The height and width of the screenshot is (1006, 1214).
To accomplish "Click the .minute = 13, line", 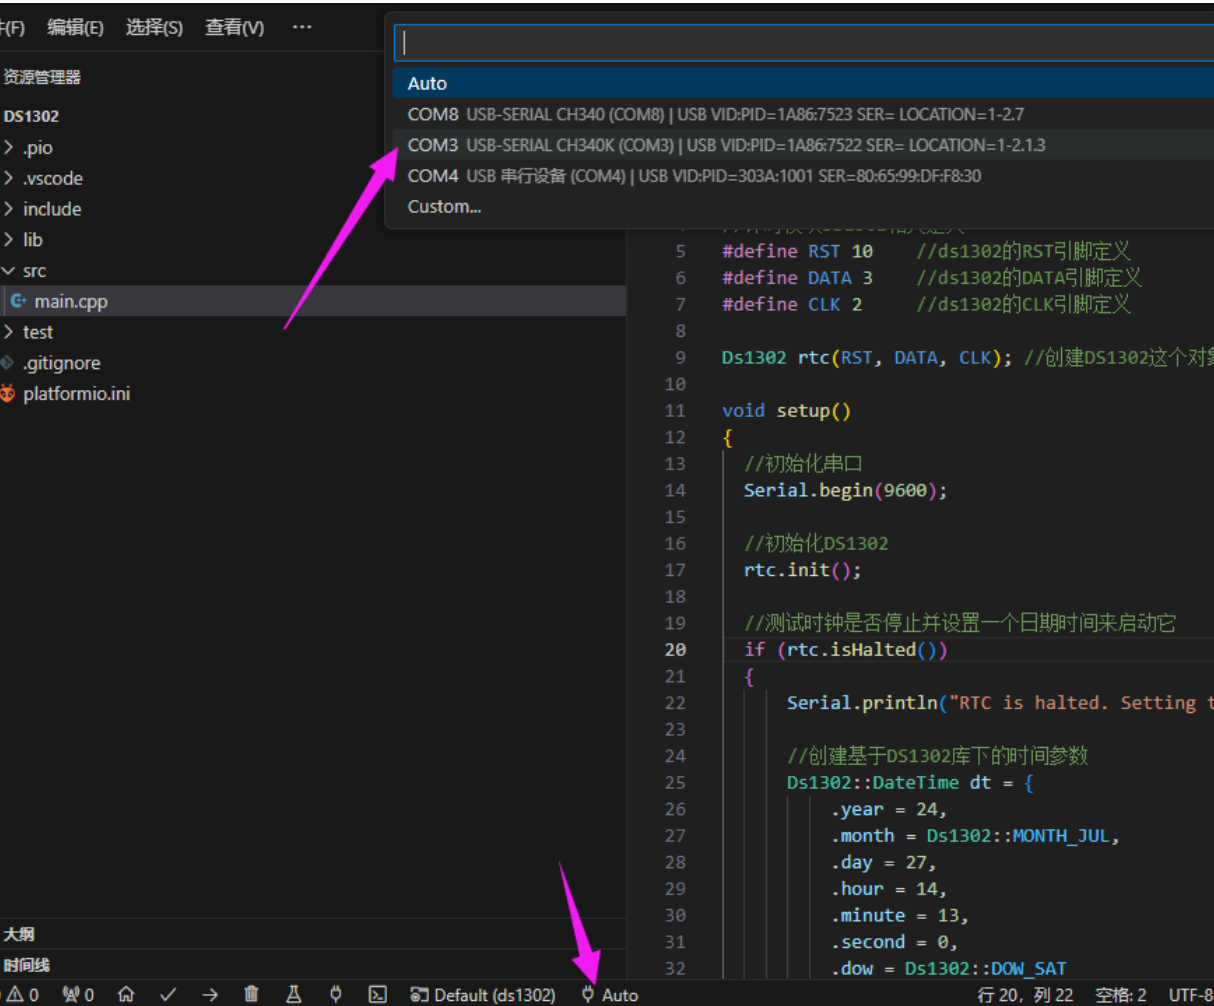I will click(899, 915).
